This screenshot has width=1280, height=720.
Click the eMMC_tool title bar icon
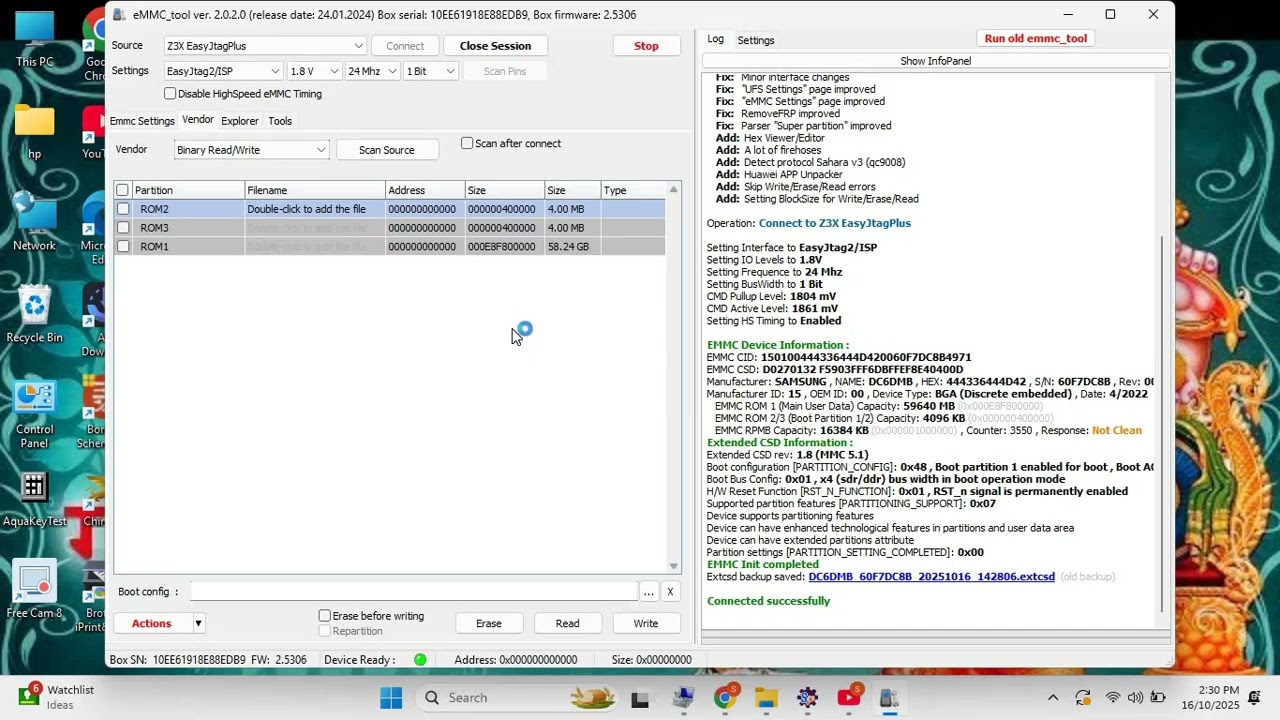point(119,15)
